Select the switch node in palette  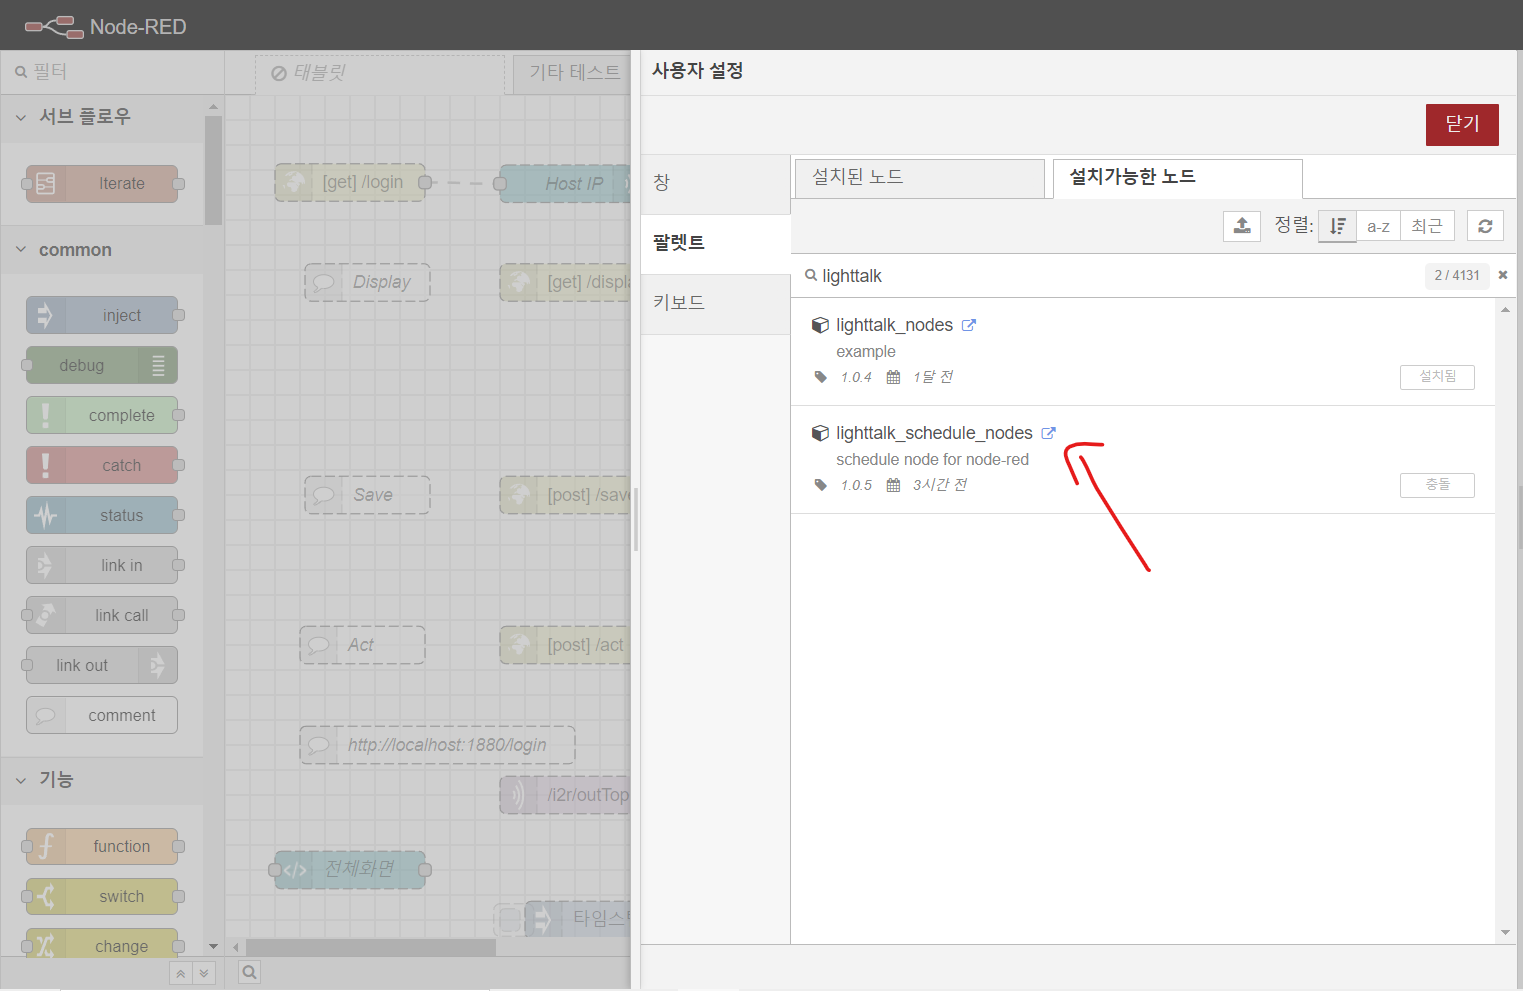[x=102, y=896]
